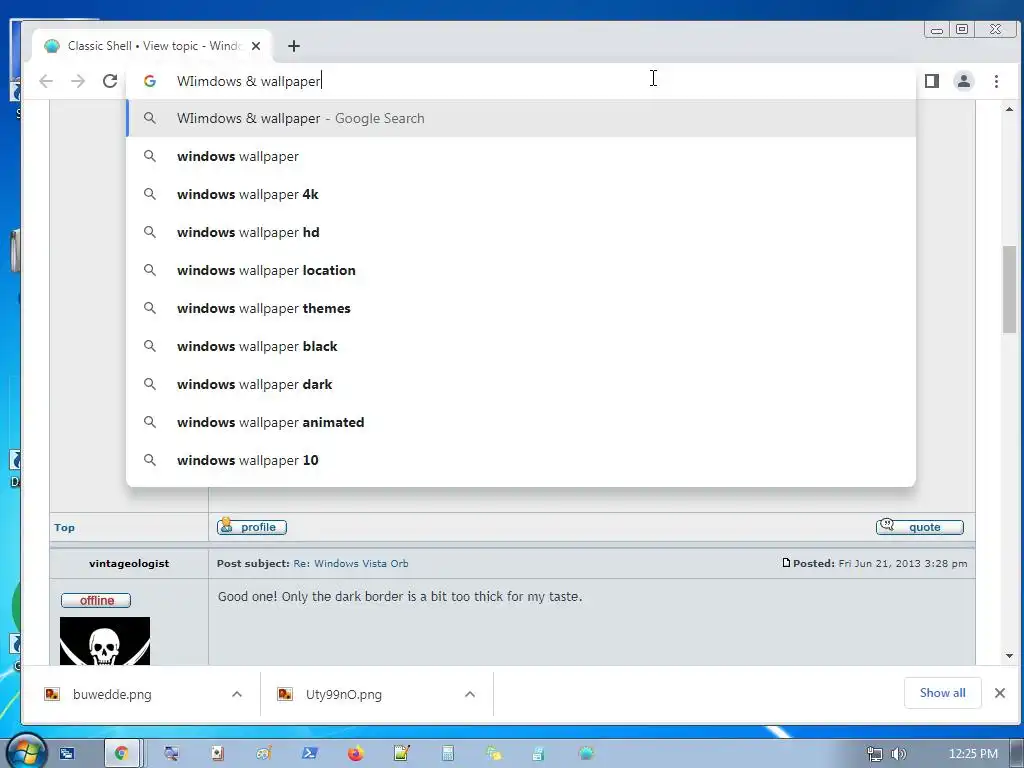Pick 'windows wallpaper black' suggestion
The width and height of the screenshot is (1024, 768).
[521, 345]
